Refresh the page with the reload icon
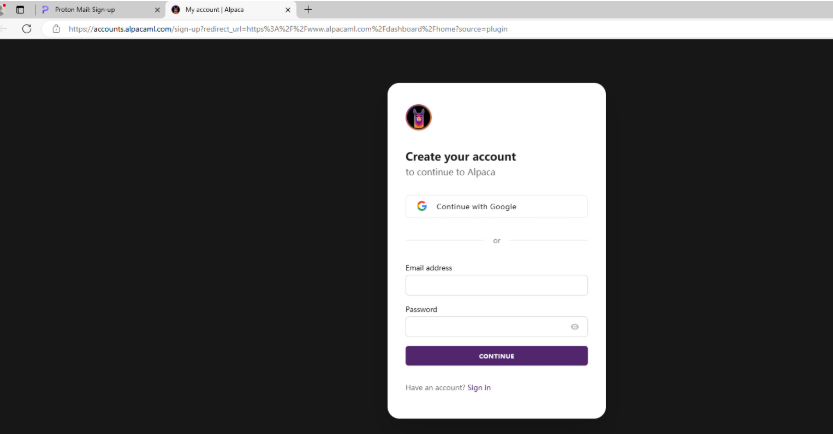The image size is (833, 434). pyautogui.click(x=27, y=29)
